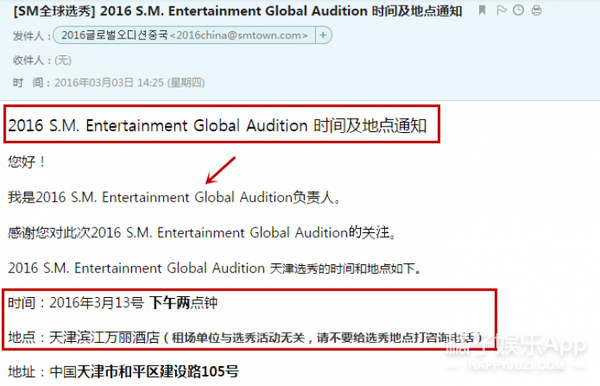Click the address 中国天津市和平区建设路105号

pos(144,371)
